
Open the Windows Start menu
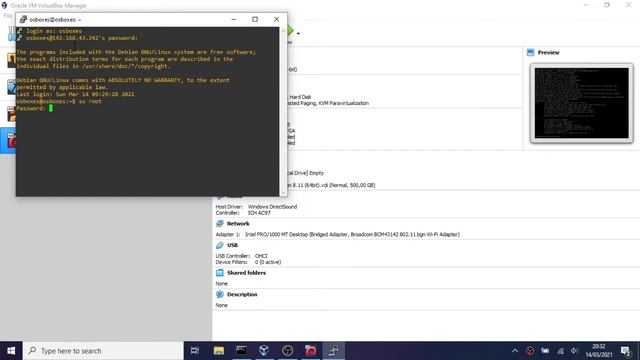tap(11, 351)
